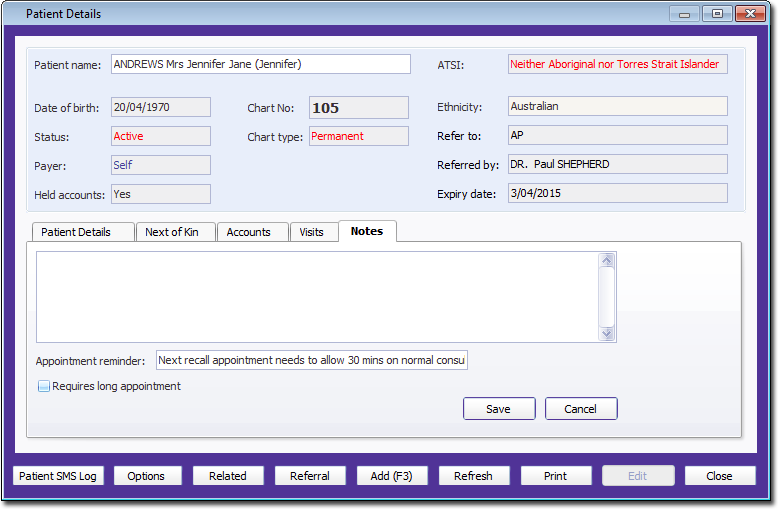Switch to the Patient Details tab
The image size is (779, 510).
(82, 232)
